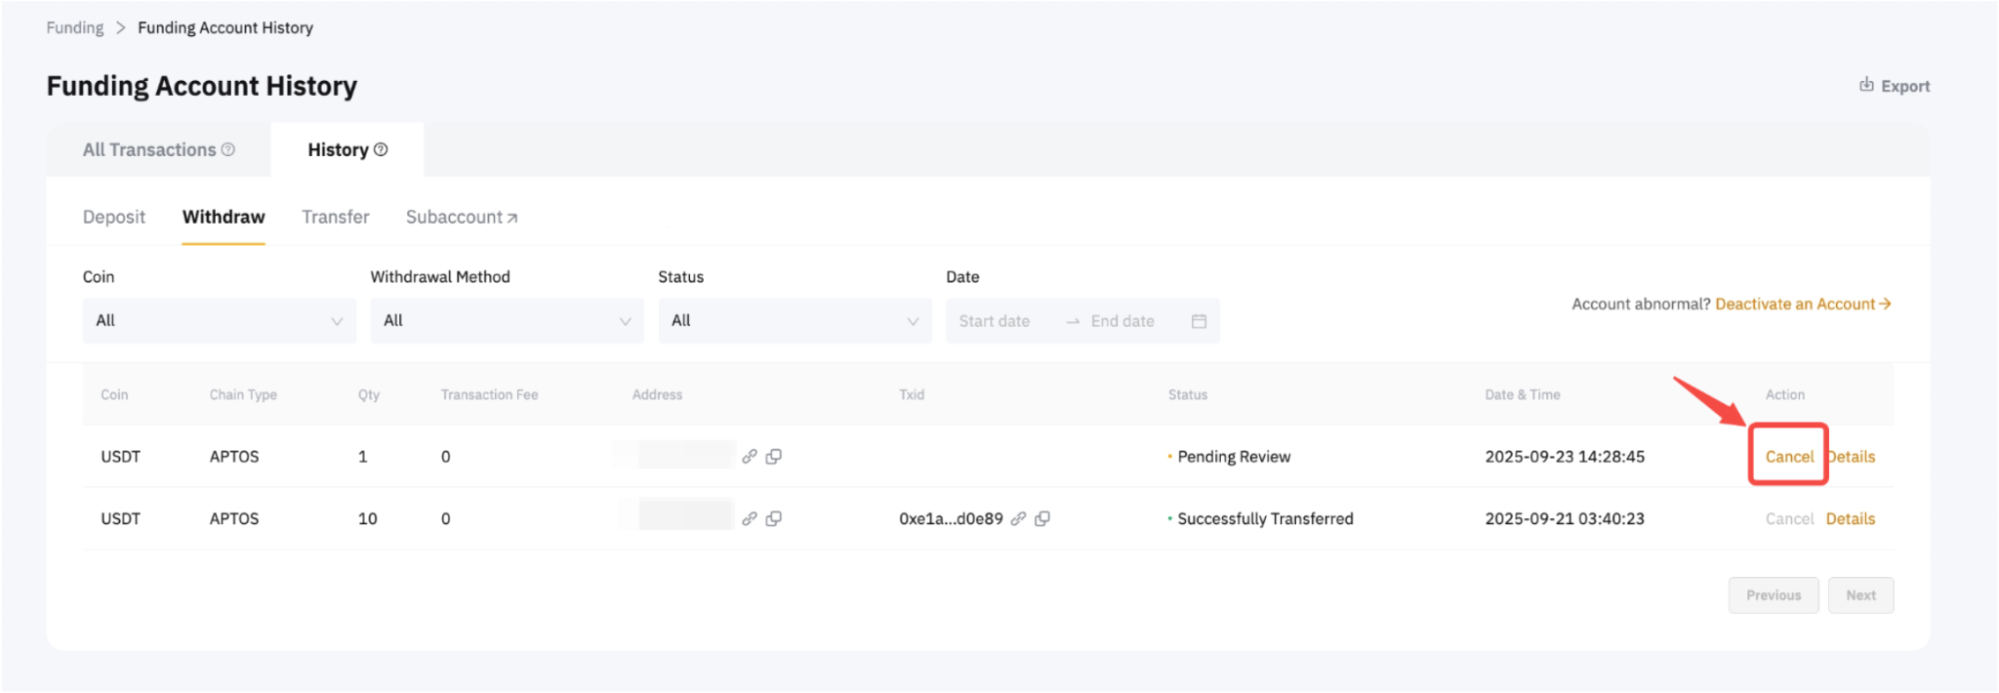Open the Withdrawal Method dropdown

point(506,321)
